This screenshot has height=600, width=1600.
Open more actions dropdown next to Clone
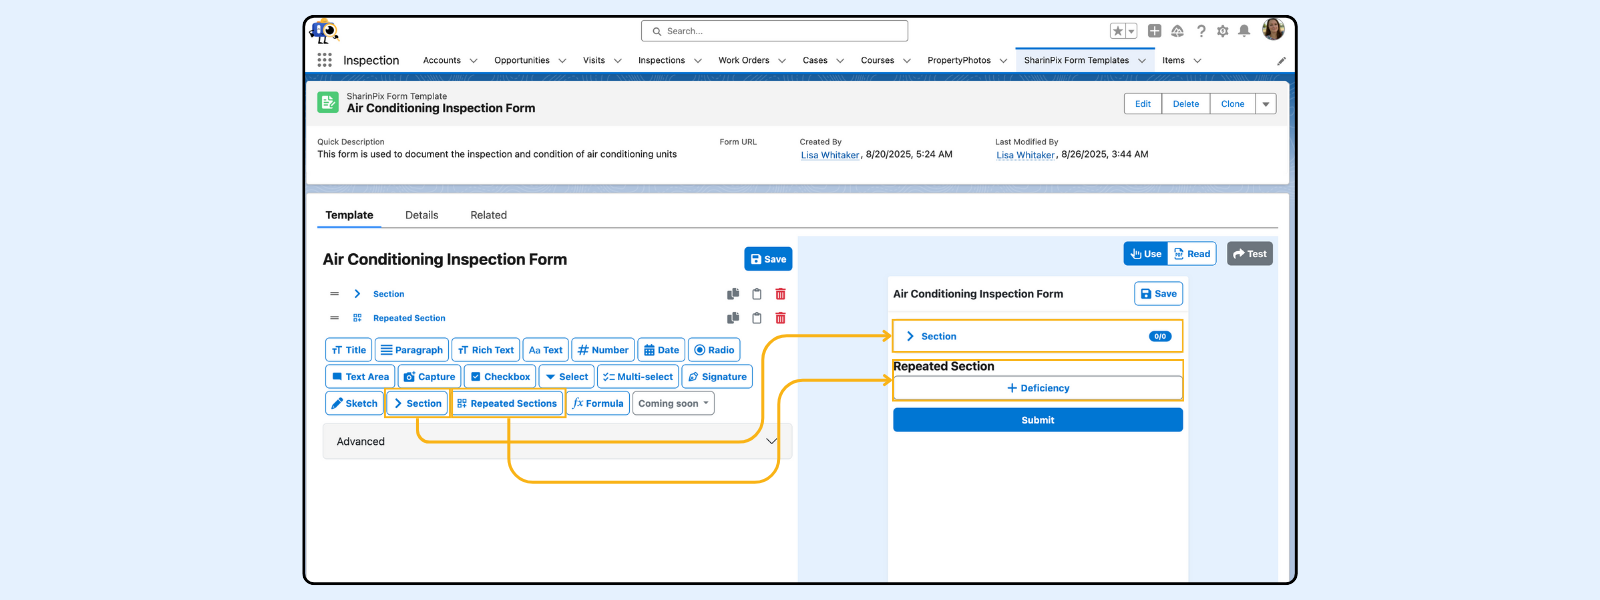(x=1266, y=104)
